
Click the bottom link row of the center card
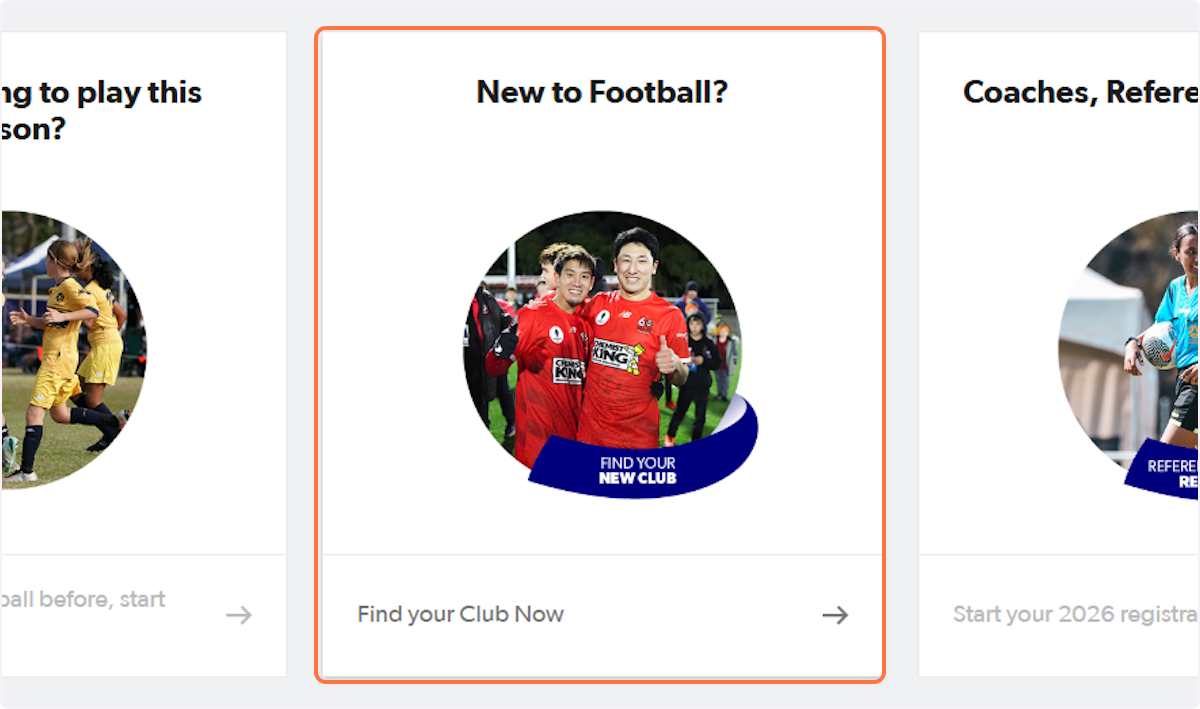pos(600,614)
